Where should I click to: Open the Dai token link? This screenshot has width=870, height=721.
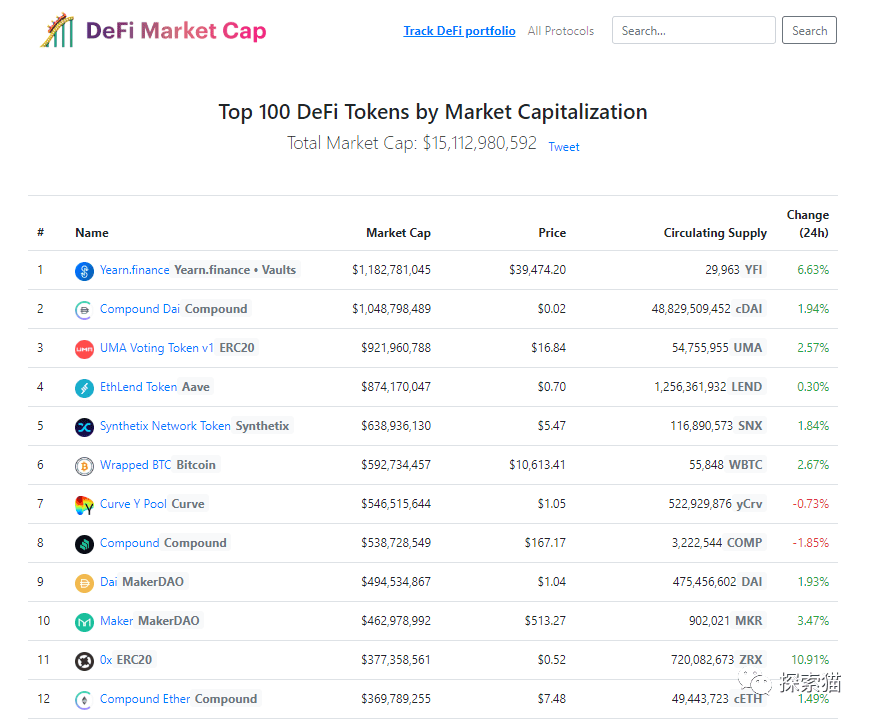[108, 582]
